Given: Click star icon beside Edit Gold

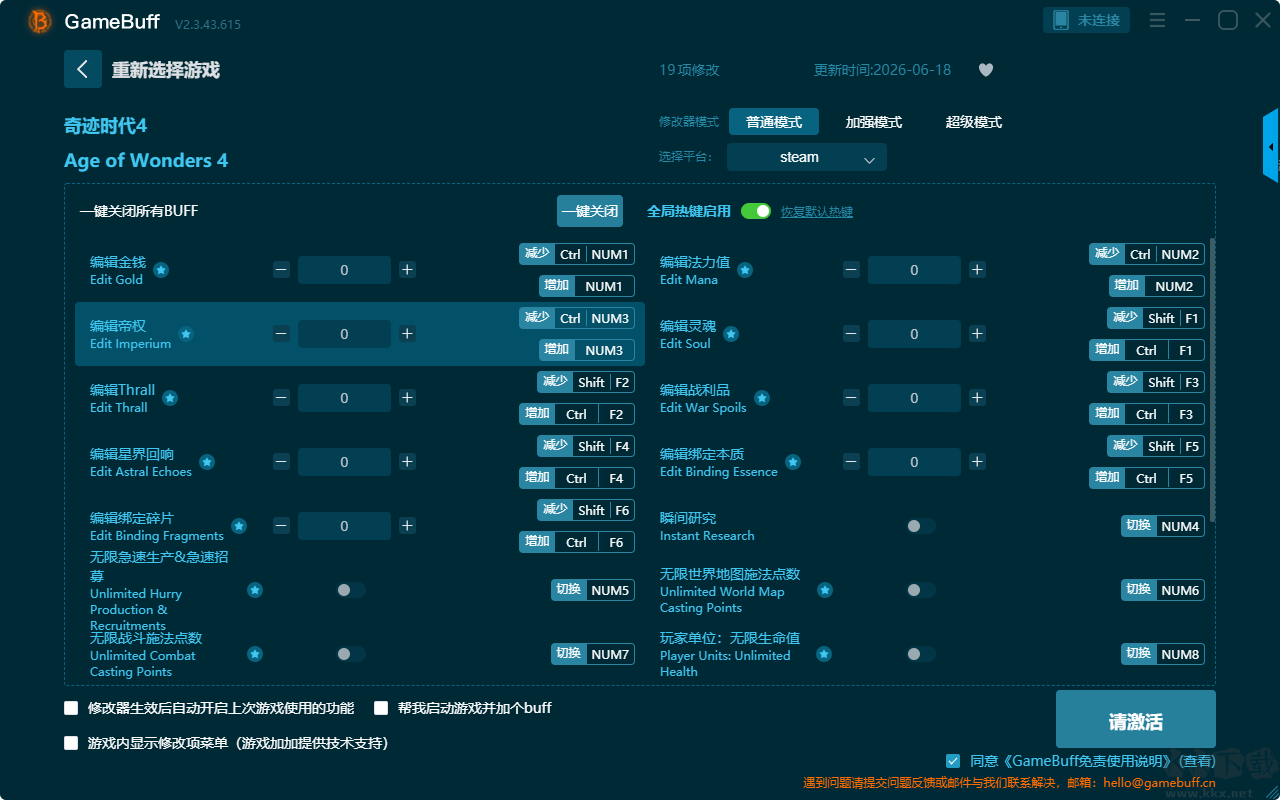Looking at the screenshot, I should point(161,270).
